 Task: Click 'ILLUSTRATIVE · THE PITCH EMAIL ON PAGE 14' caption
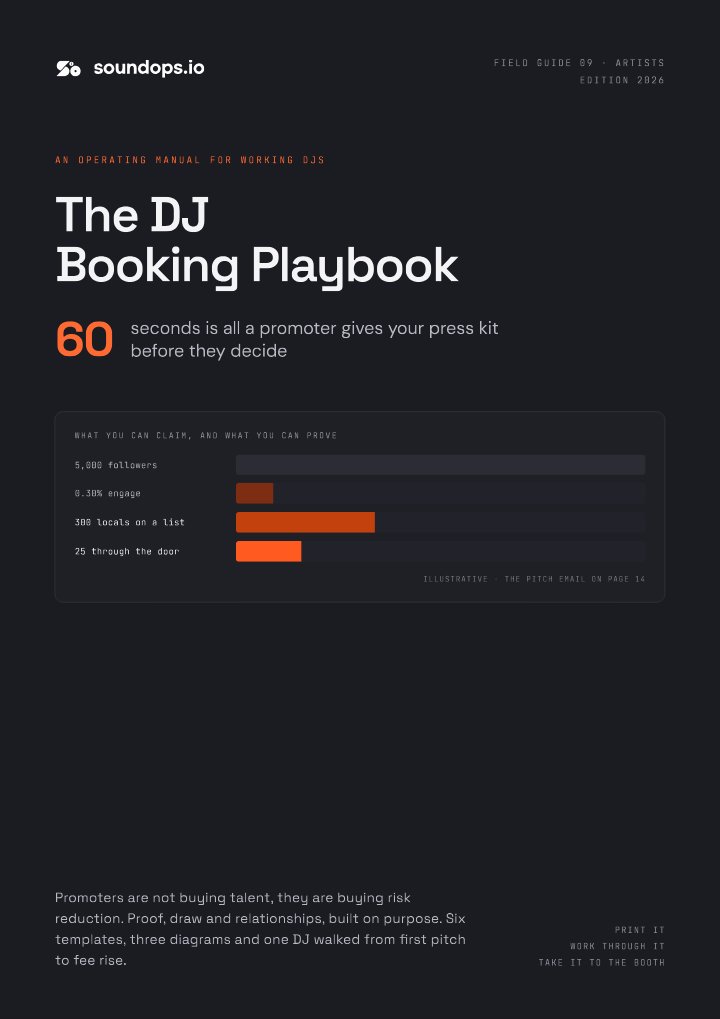(534, 579)
